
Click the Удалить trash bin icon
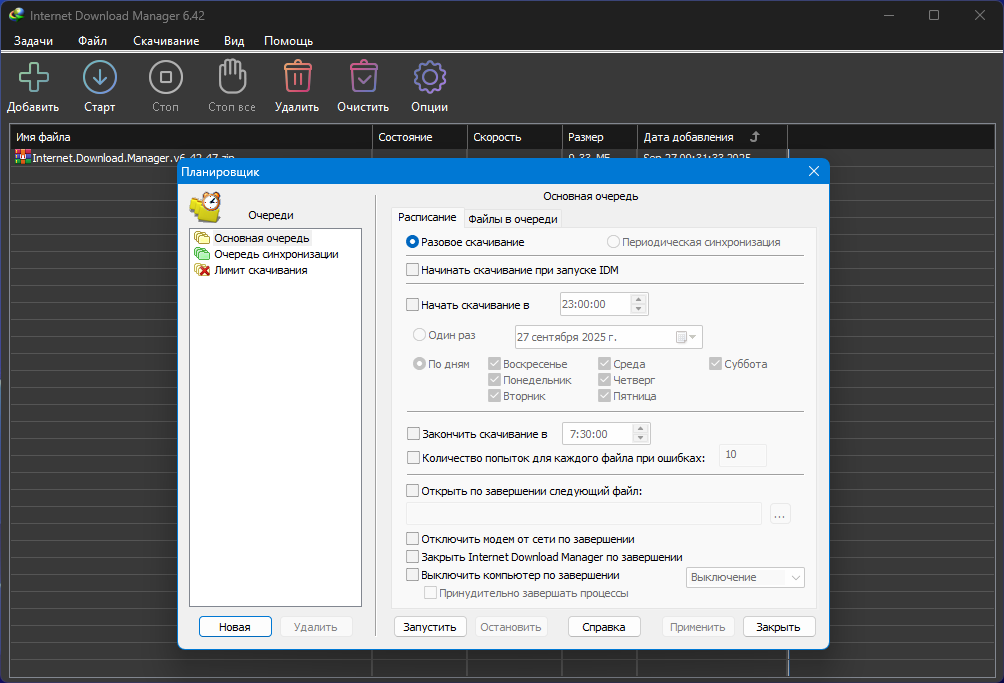tap(296, 78)
